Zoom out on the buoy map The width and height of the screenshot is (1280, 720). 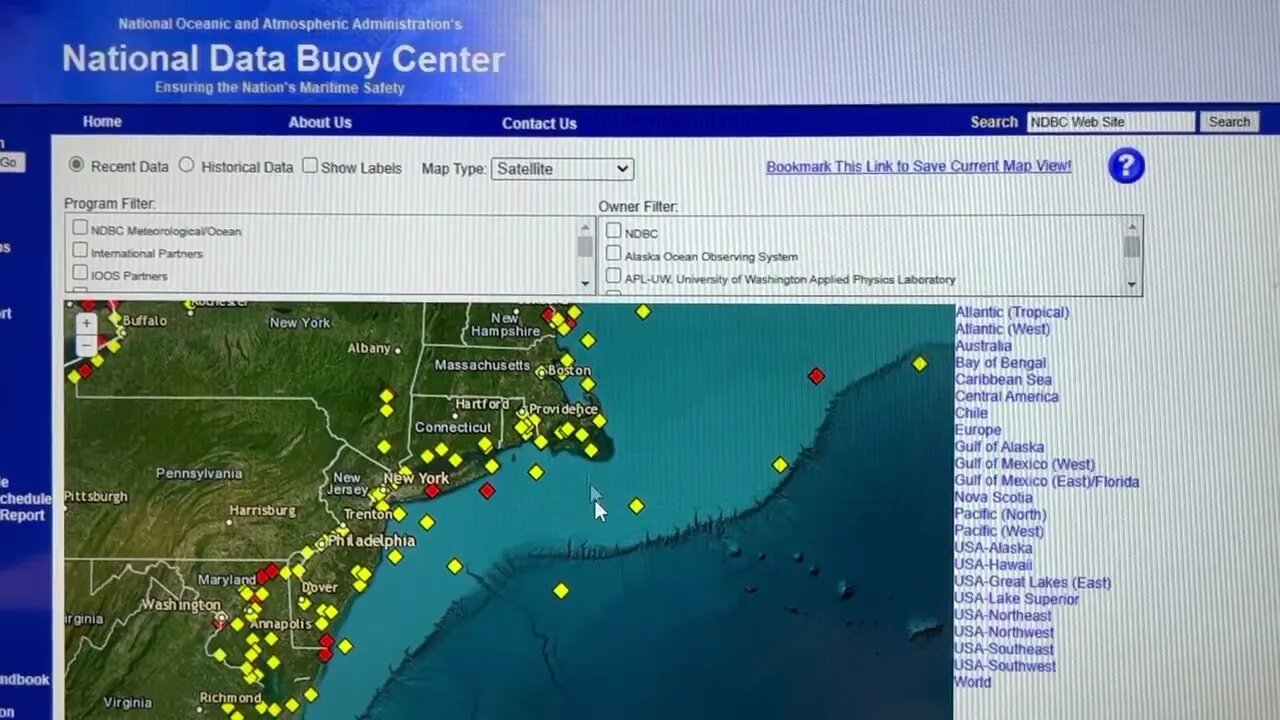coord(87,345)
